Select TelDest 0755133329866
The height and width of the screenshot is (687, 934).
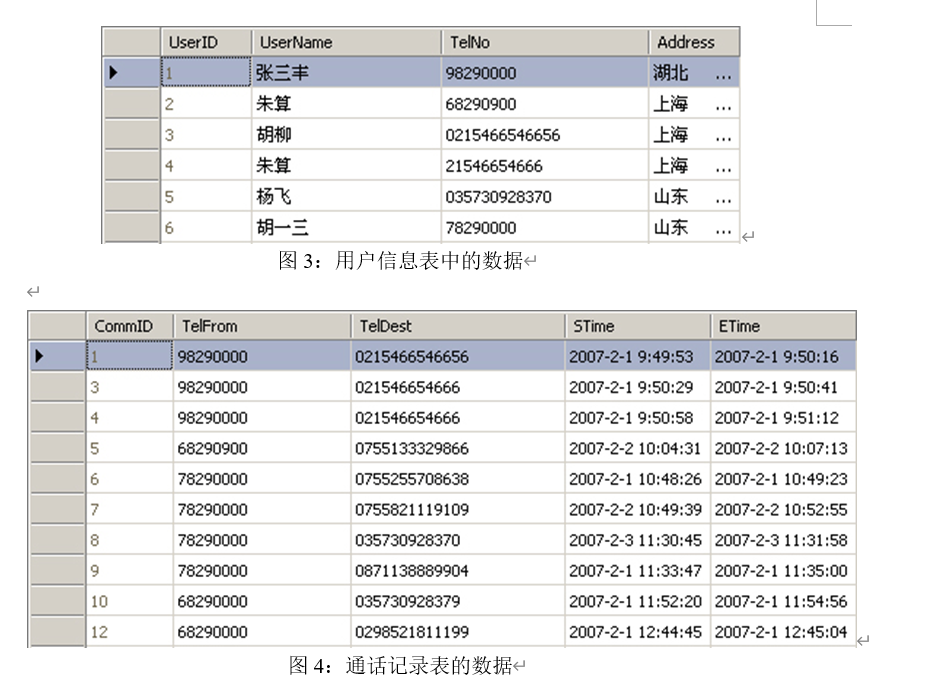coord(458,448)
